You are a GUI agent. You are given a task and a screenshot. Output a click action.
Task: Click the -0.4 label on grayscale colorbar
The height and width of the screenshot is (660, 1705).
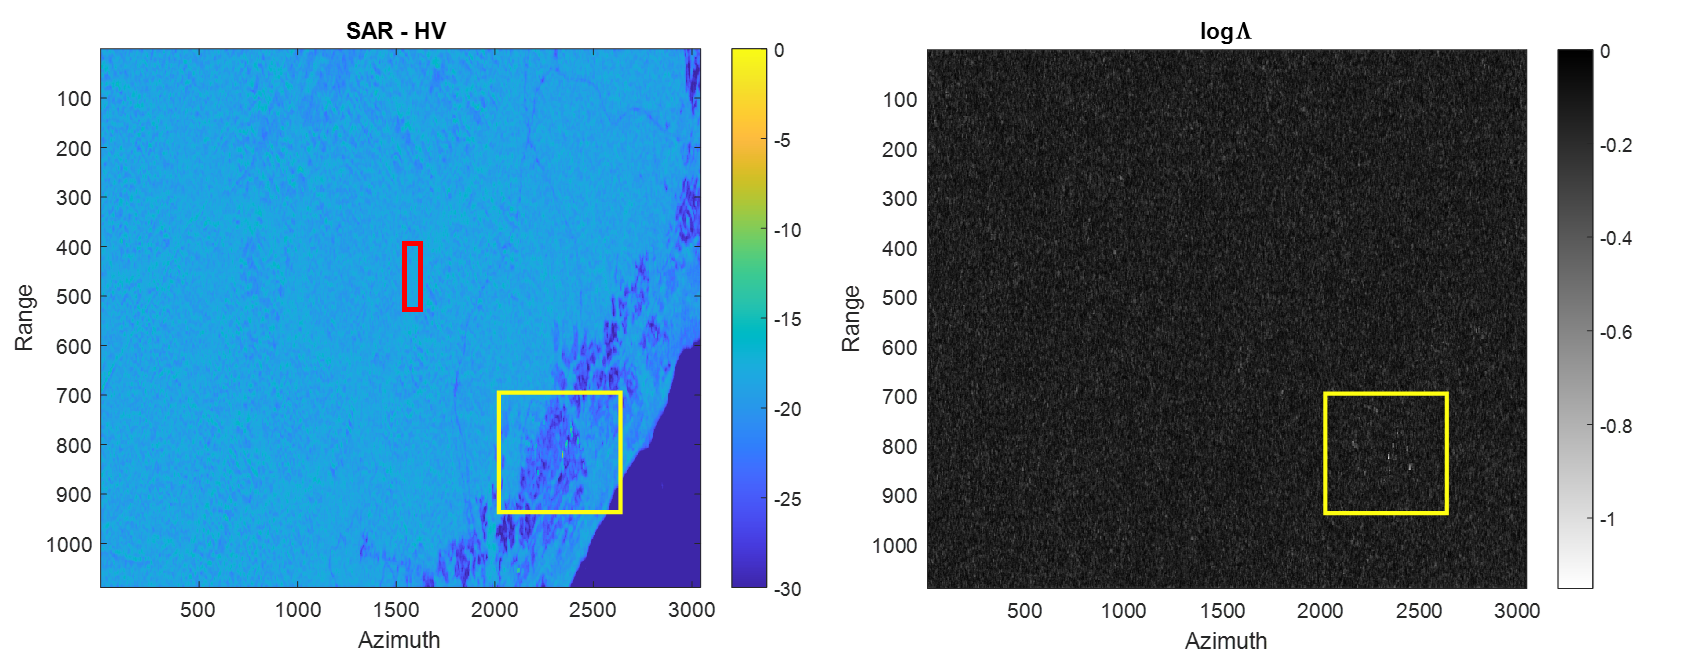point(1617,238)
